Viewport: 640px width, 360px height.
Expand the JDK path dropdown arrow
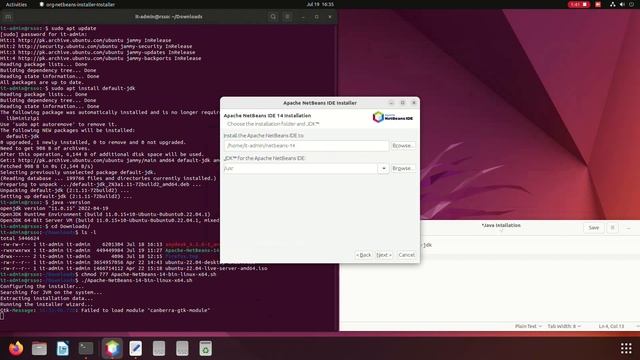tap(383, 168)
